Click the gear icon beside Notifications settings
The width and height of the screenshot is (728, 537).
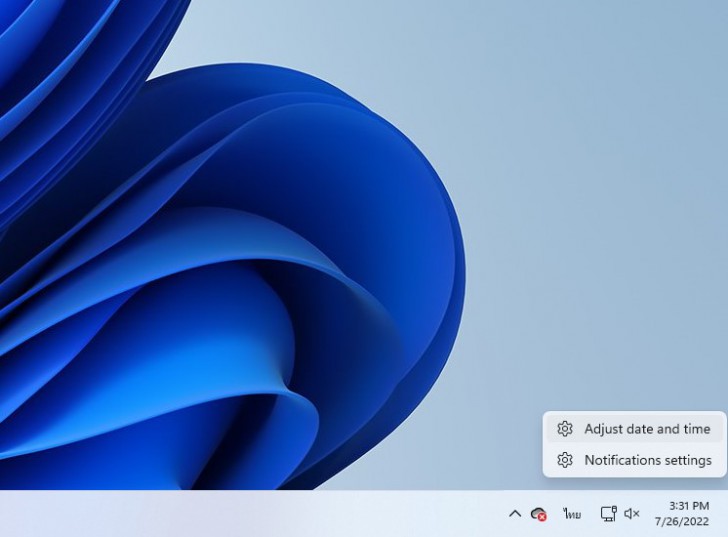[565, 460]
